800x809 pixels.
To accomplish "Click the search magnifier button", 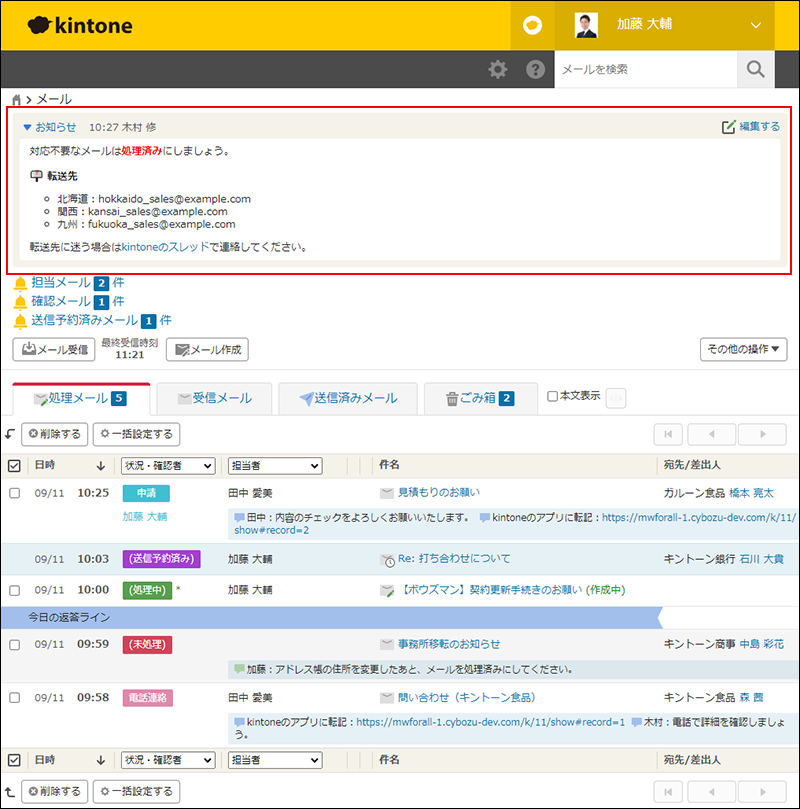I will [756, 70].
